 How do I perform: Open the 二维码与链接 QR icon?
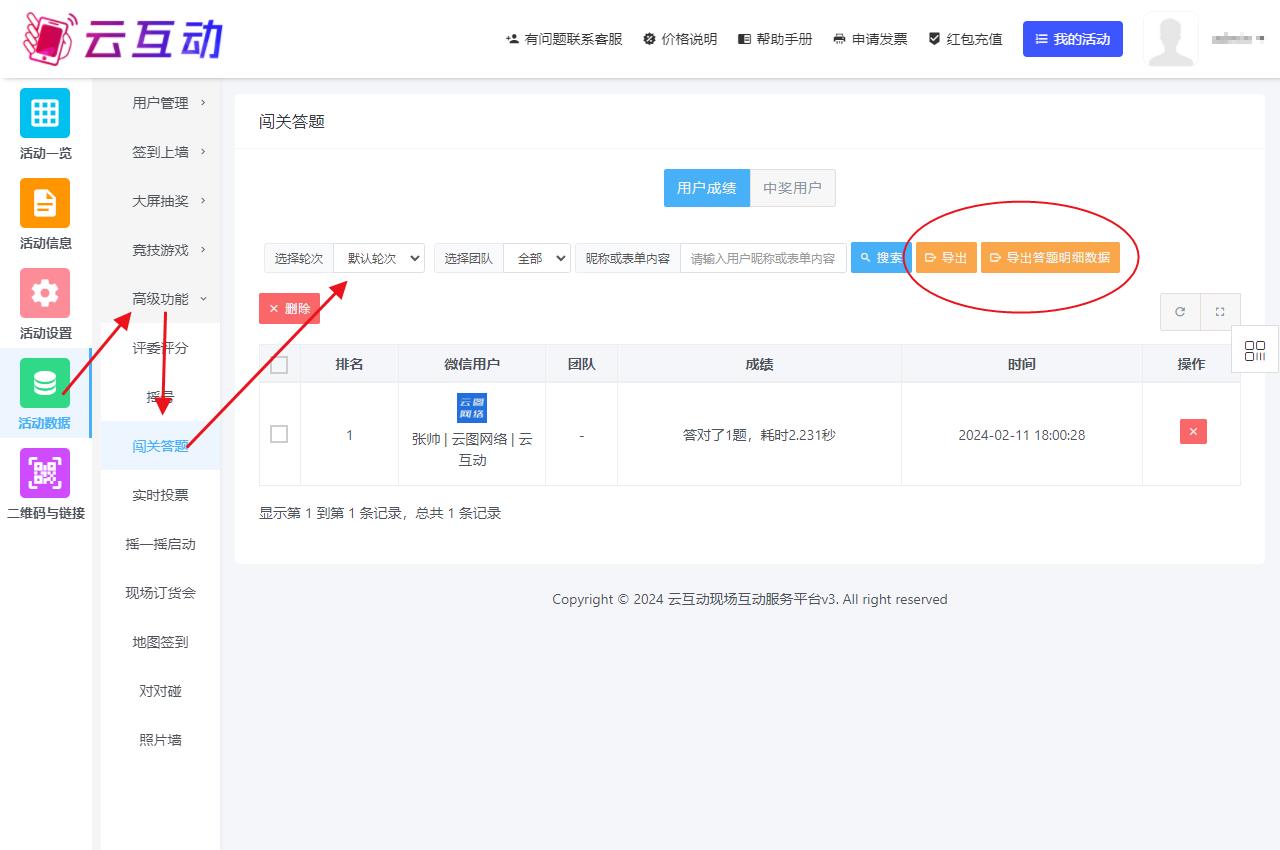click(x=45, y=473)
